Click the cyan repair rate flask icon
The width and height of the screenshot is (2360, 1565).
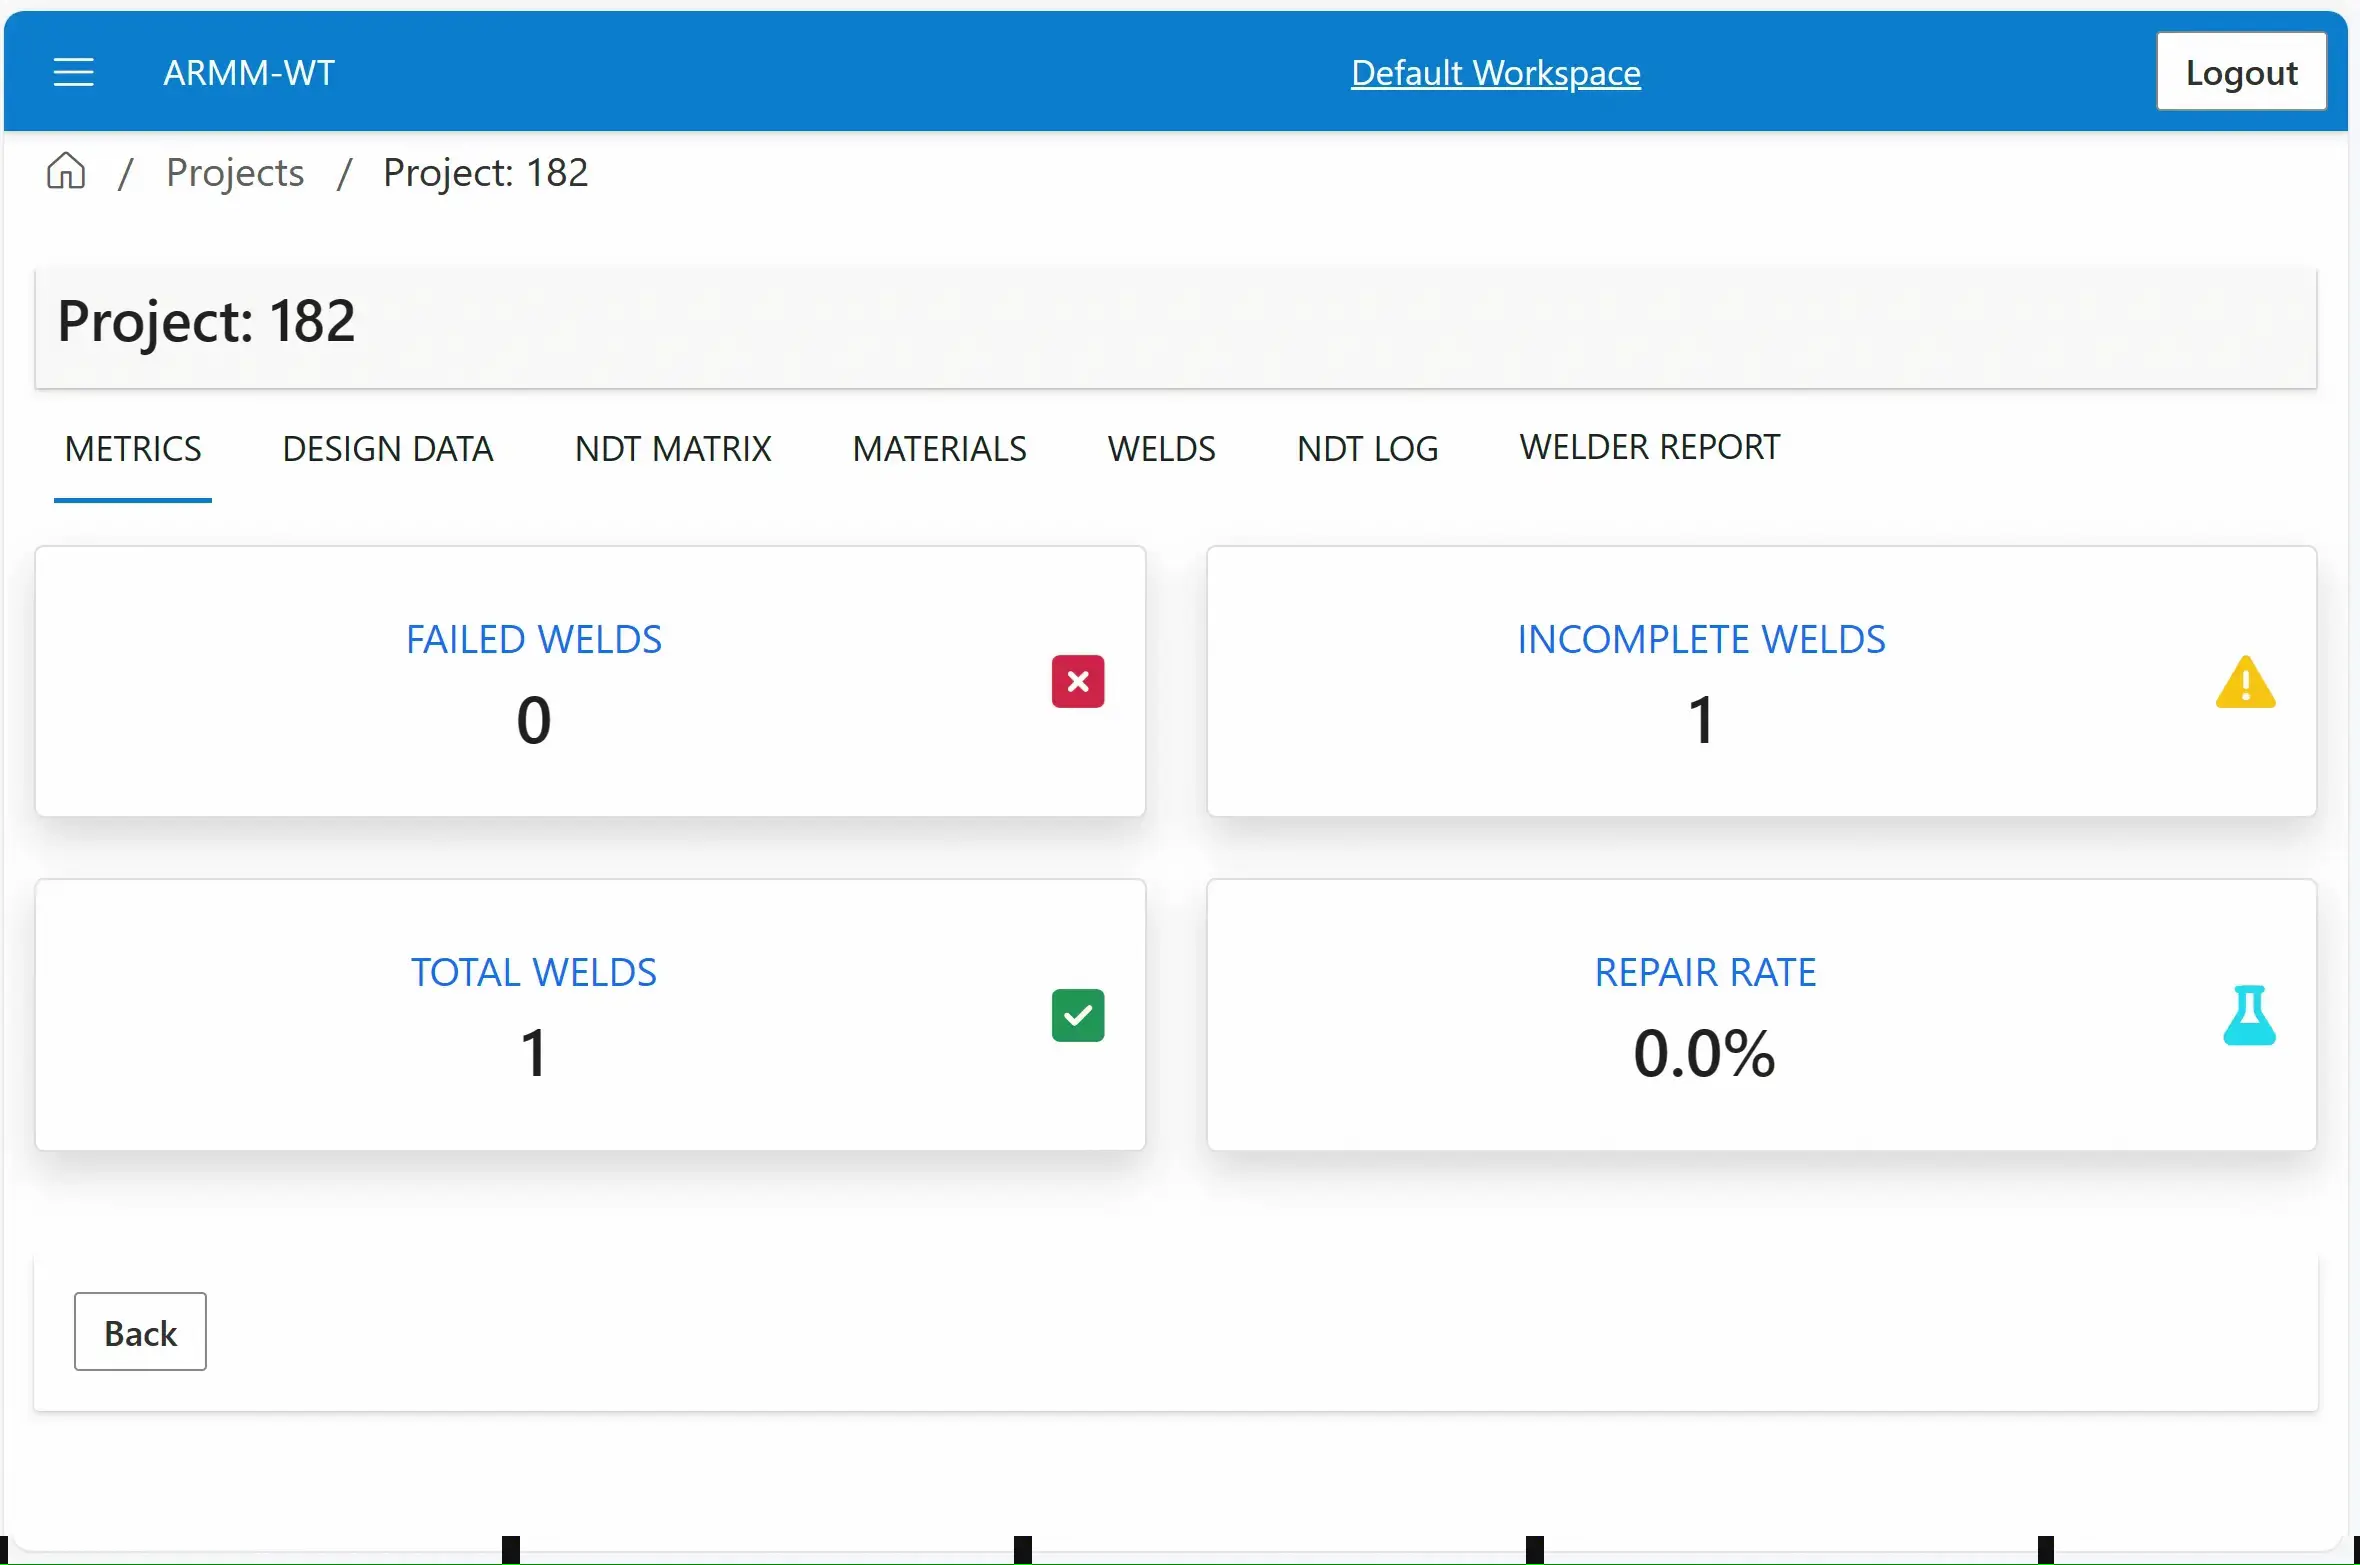coord(2248,1015)
